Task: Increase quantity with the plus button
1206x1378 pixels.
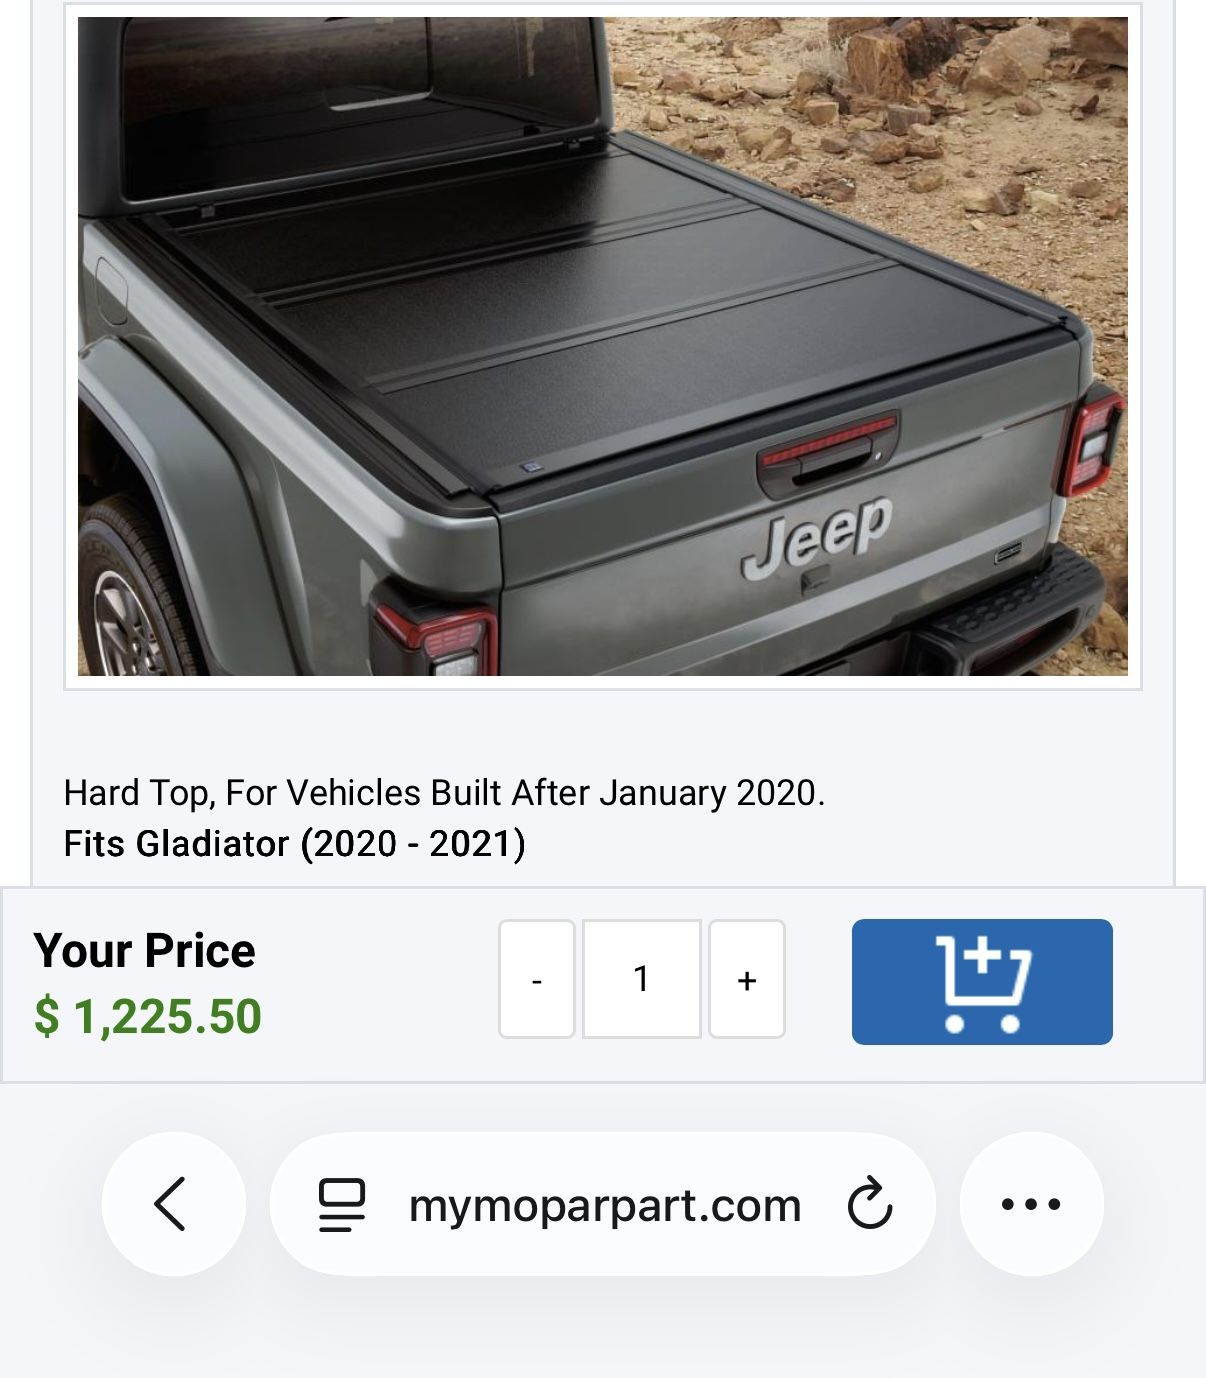Action: (747, 979)
